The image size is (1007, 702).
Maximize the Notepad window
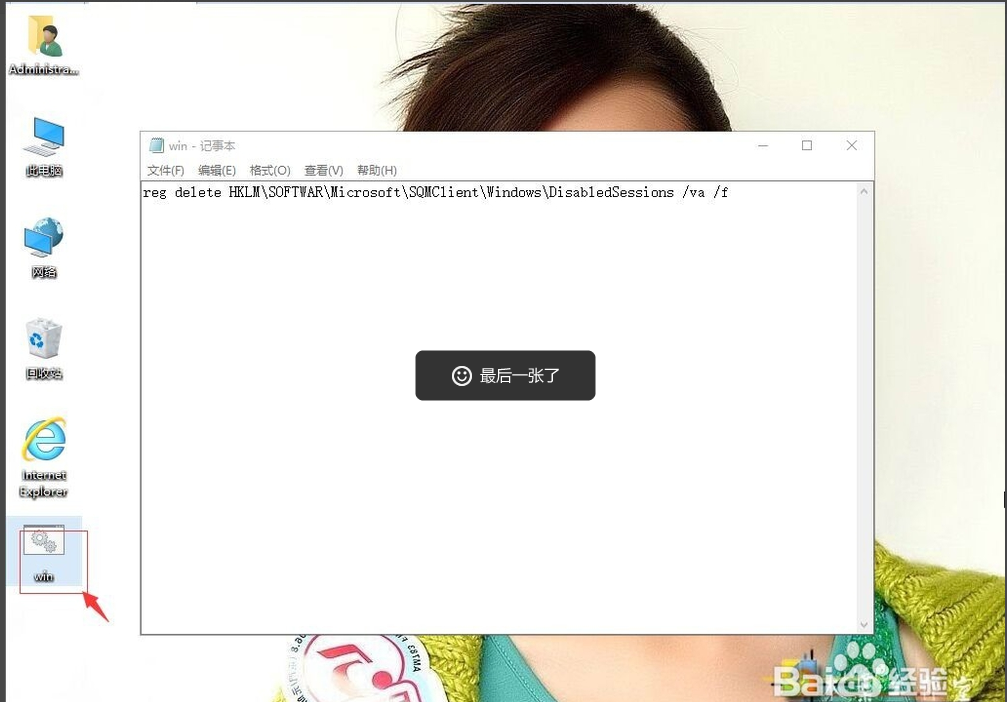tap(807, 146)
